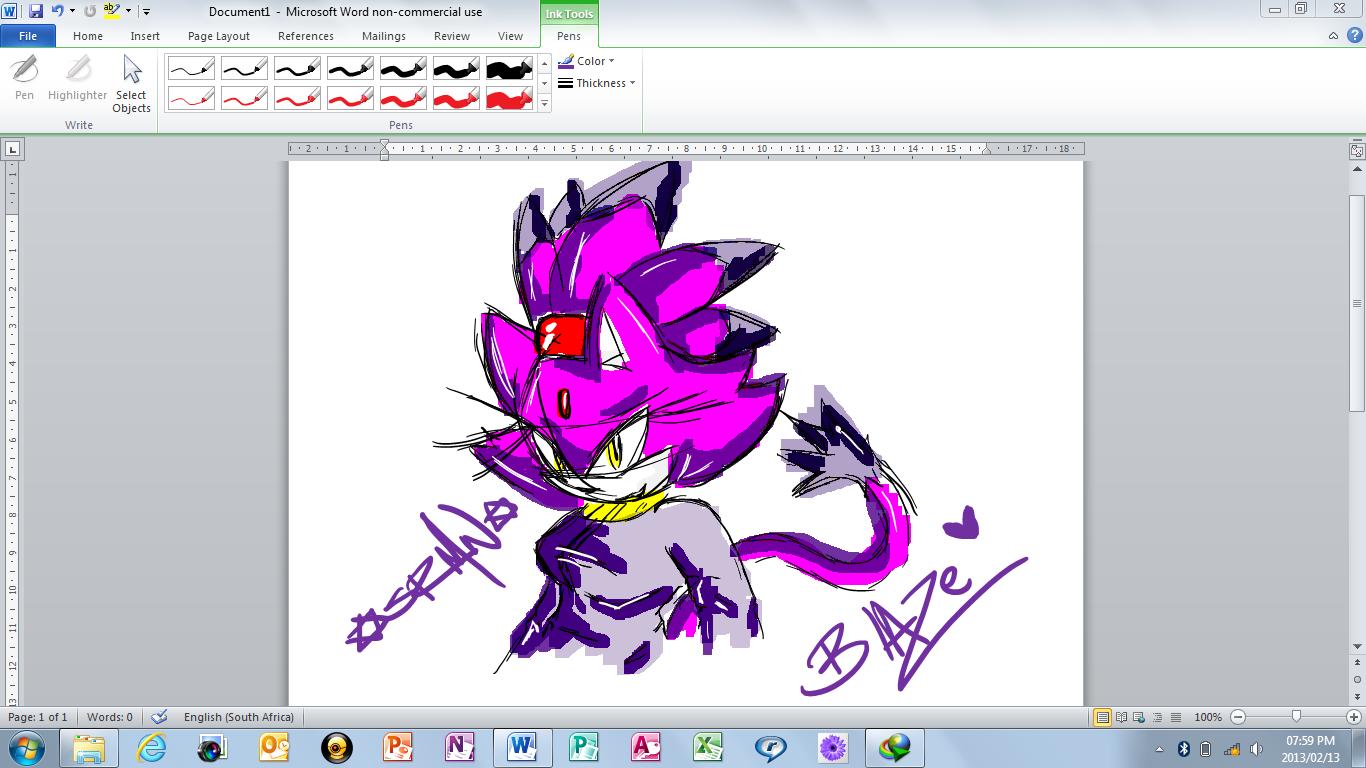This screenshot has width=1366, height=768.
Task: Open Publisher from the taskbar
Action: coord(584,748)
